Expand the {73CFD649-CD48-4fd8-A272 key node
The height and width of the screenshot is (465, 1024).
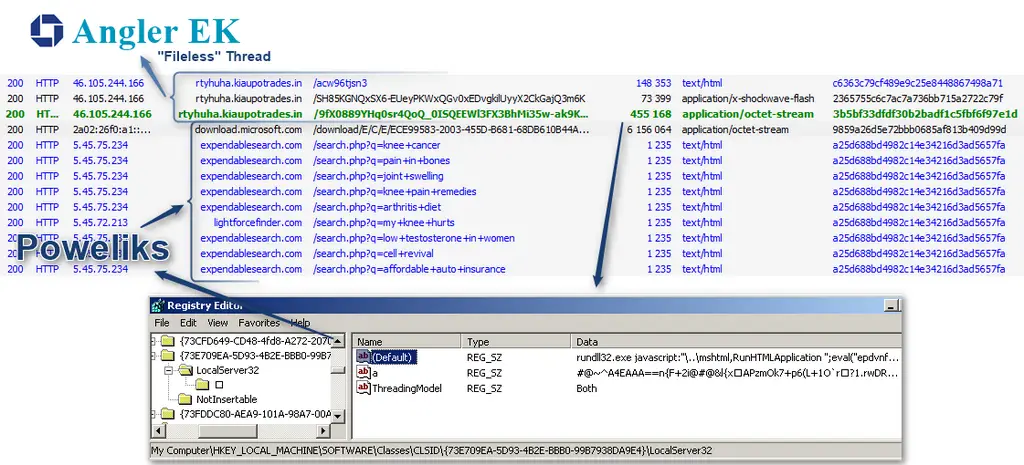pos(153,341)
